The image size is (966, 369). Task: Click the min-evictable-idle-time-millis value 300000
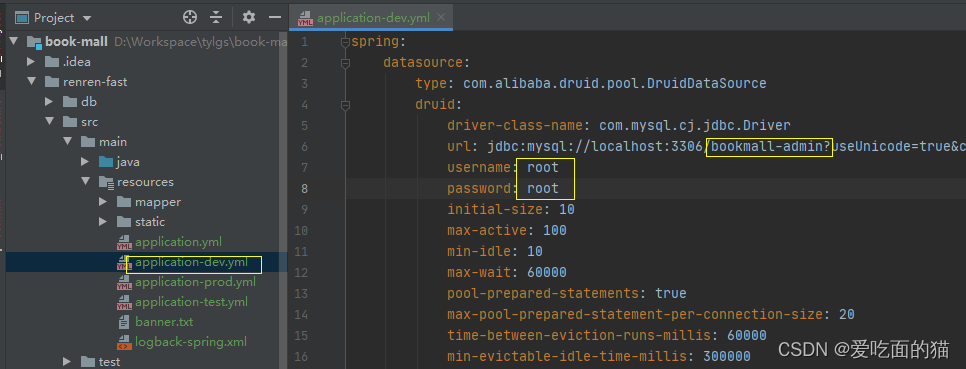[x=726, y=356]
